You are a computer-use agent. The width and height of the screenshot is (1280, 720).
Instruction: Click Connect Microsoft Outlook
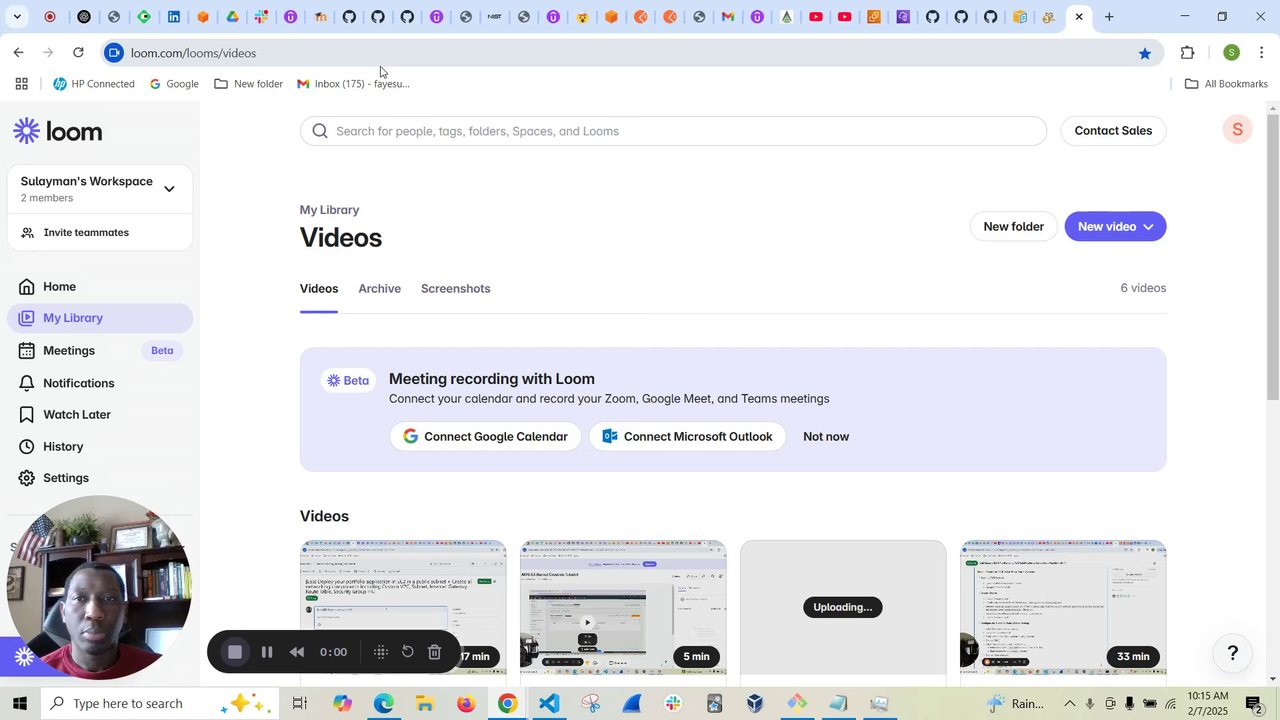(687, 437)
